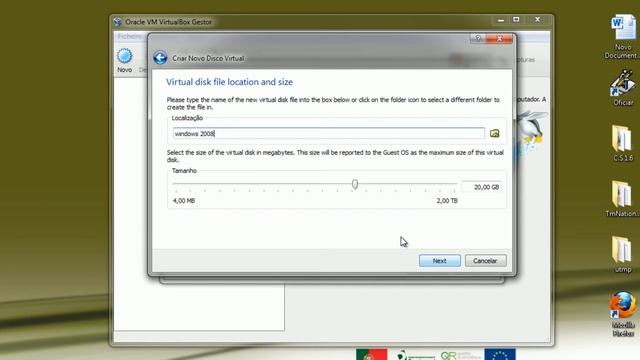Click the Next button
The height and width of the screenshot is (360, 640).
coord(440,260)
